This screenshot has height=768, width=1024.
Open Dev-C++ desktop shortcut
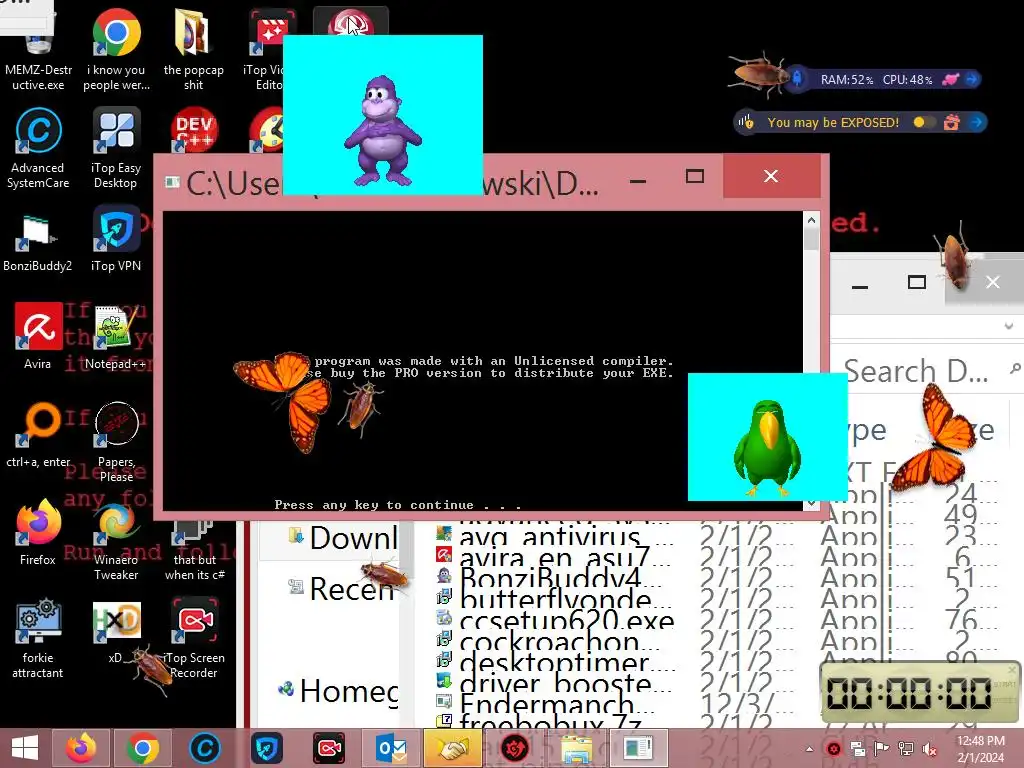(194, 129)
